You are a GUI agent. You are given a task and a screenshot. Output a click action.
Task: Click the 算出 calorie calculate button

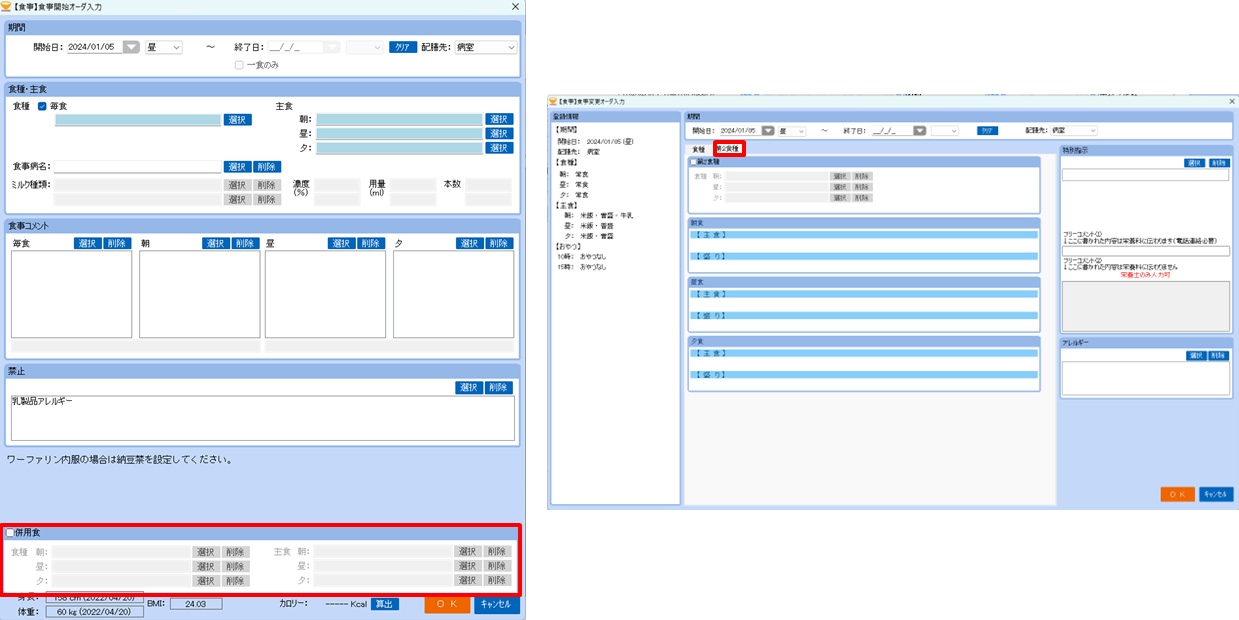(385, 604)
